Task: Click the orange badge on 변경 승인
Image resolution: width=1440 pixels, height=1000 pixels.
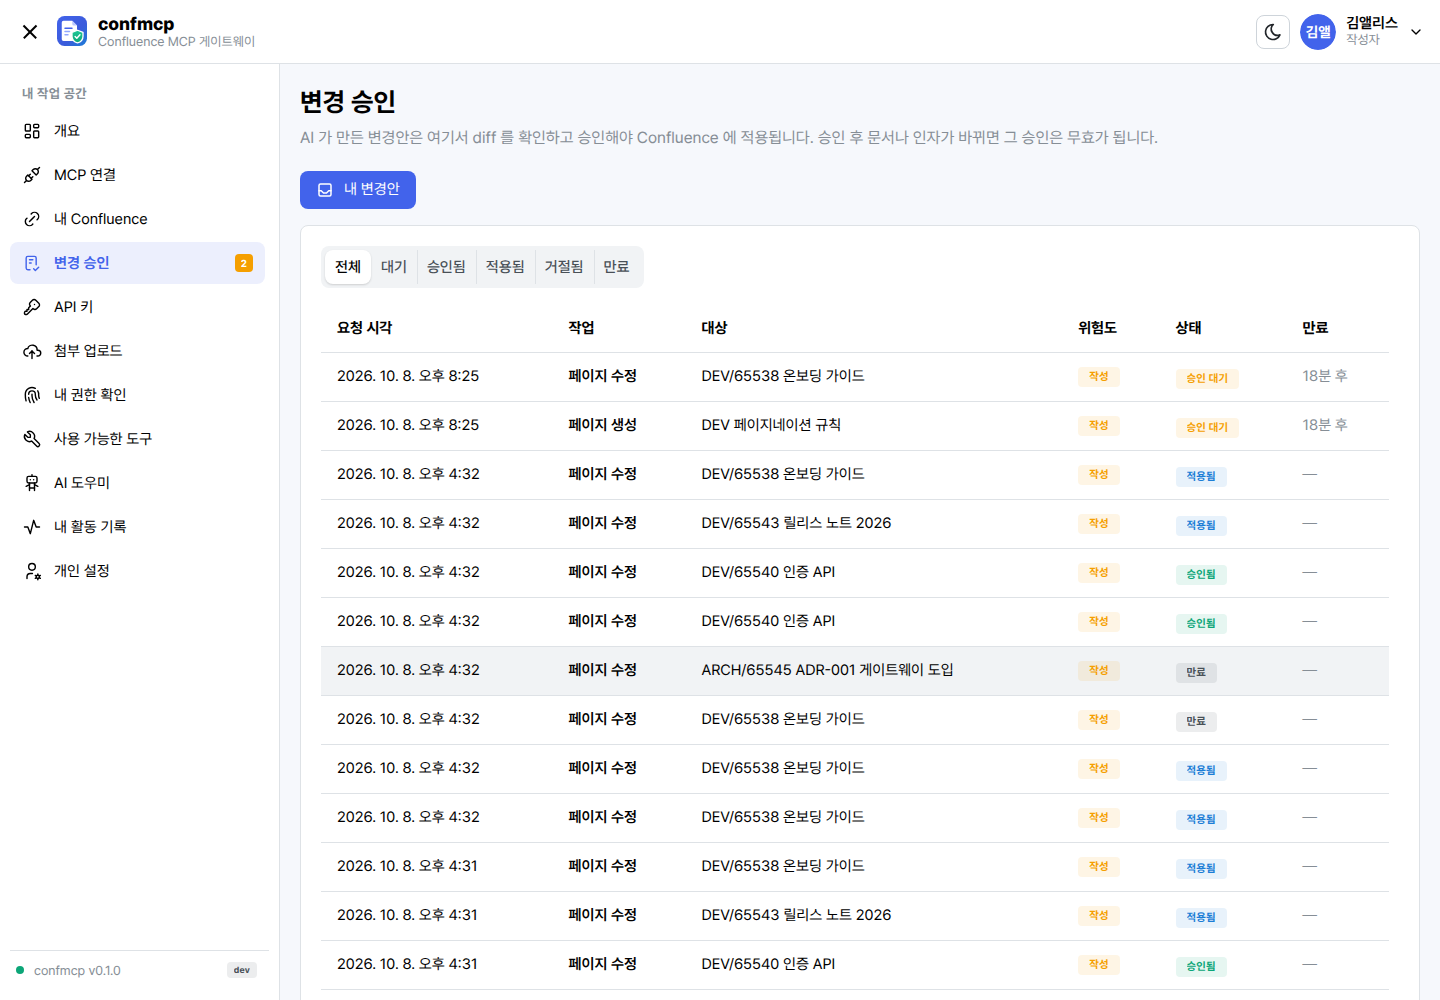Action: click(x=244, y=263)
